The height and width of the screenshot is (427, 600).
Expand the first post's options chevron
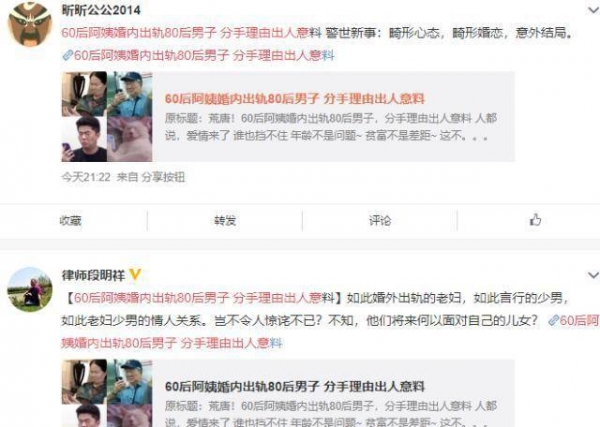pos(593,10)
